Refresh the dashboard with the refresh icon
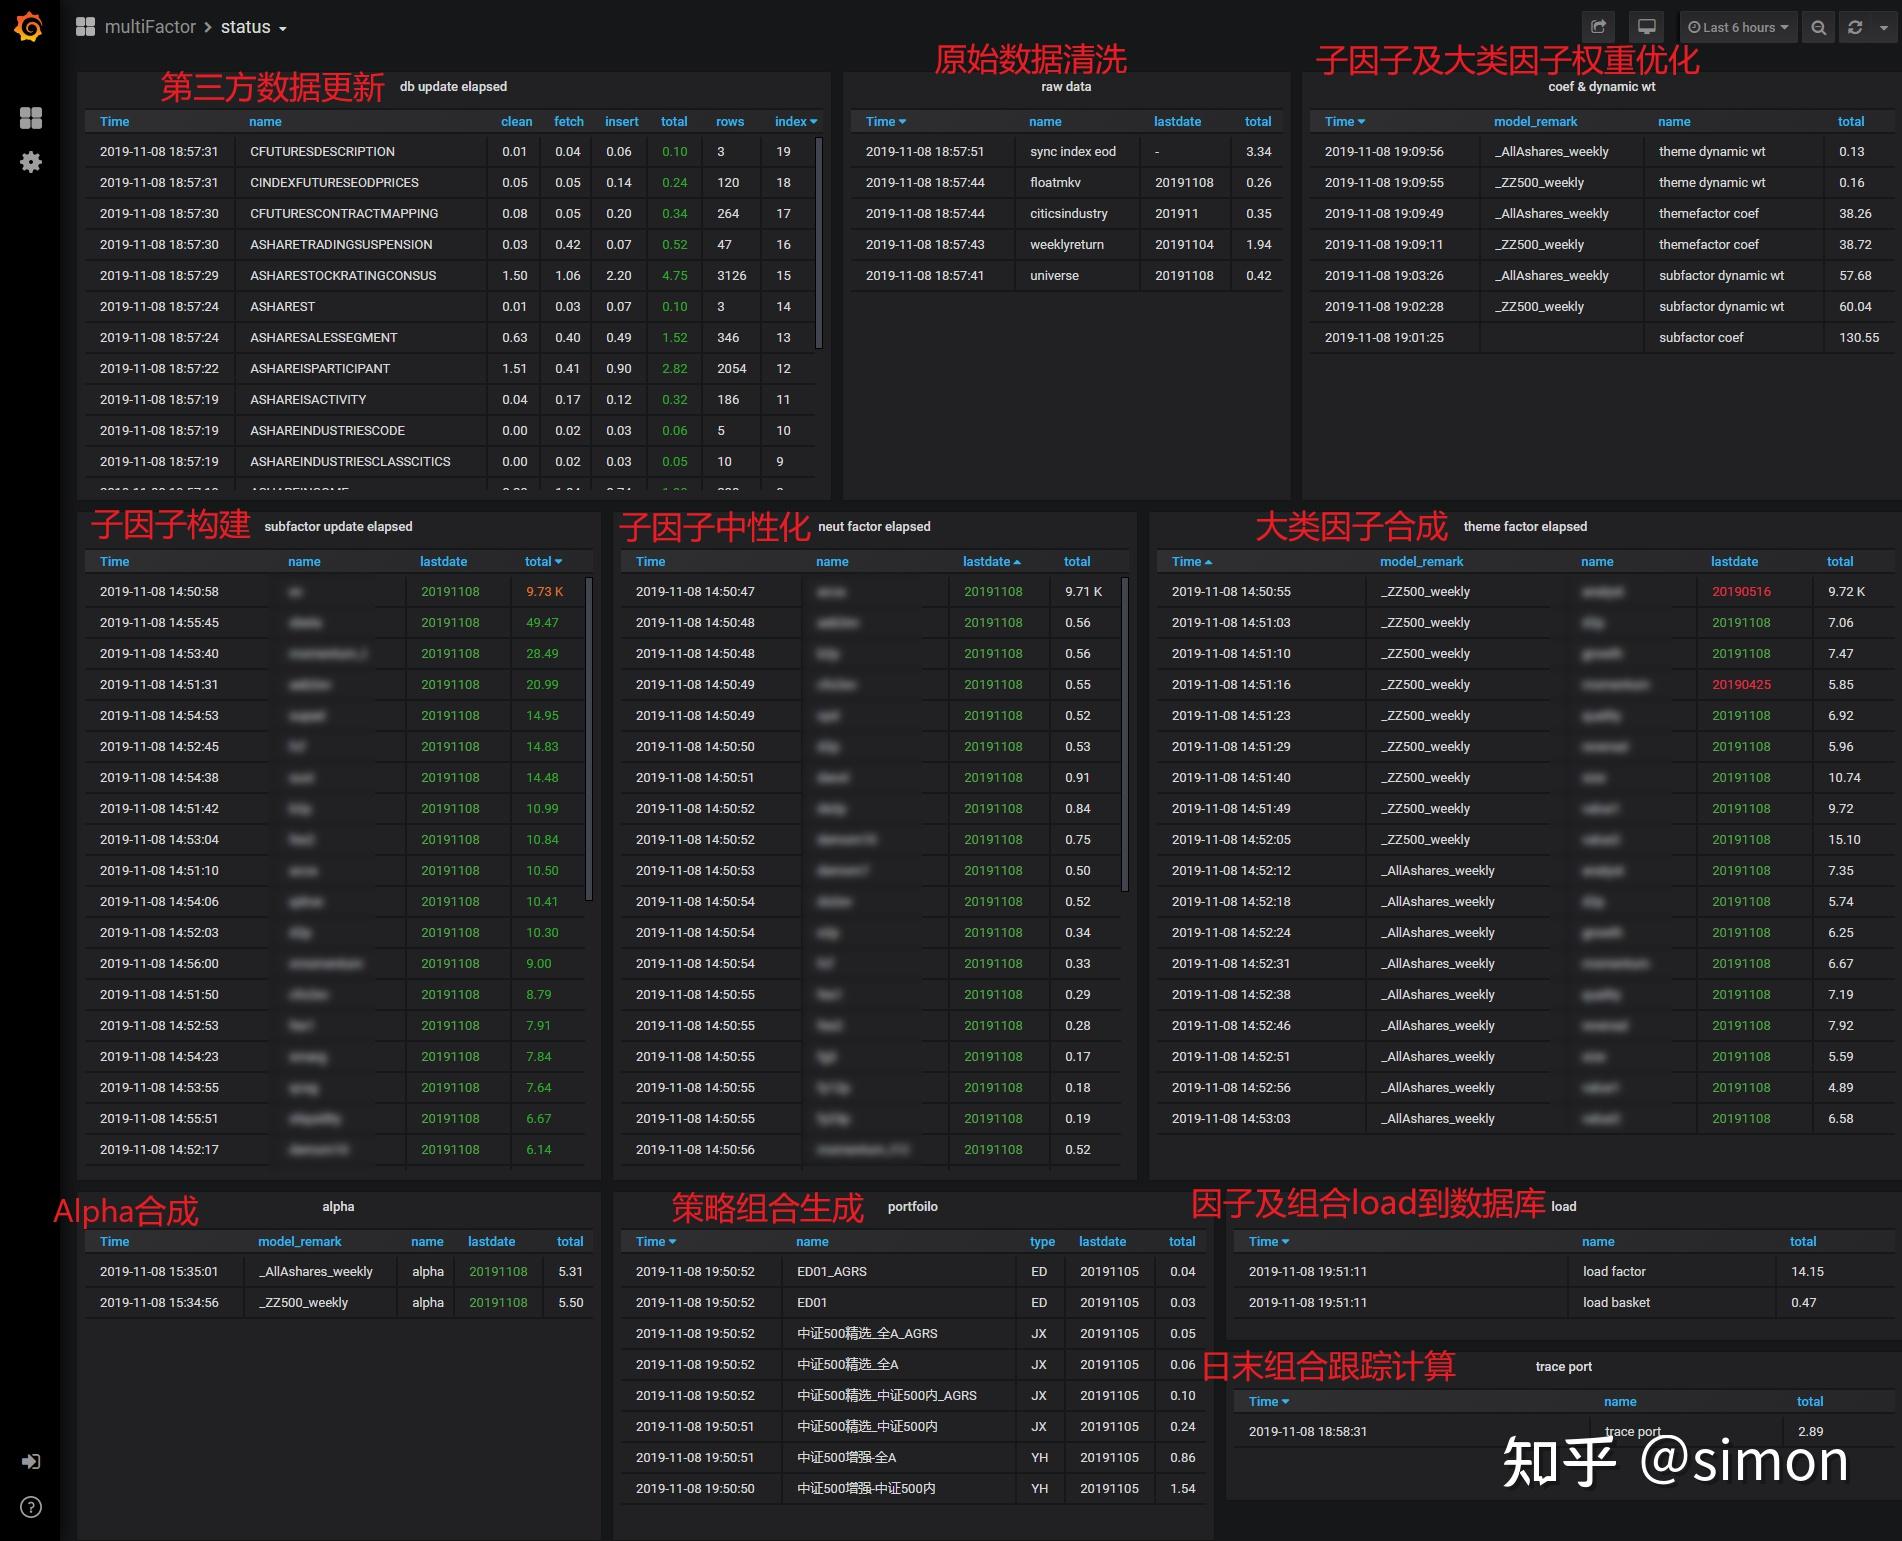The image size is (1902, 1541). click(x=1854, y=27)
